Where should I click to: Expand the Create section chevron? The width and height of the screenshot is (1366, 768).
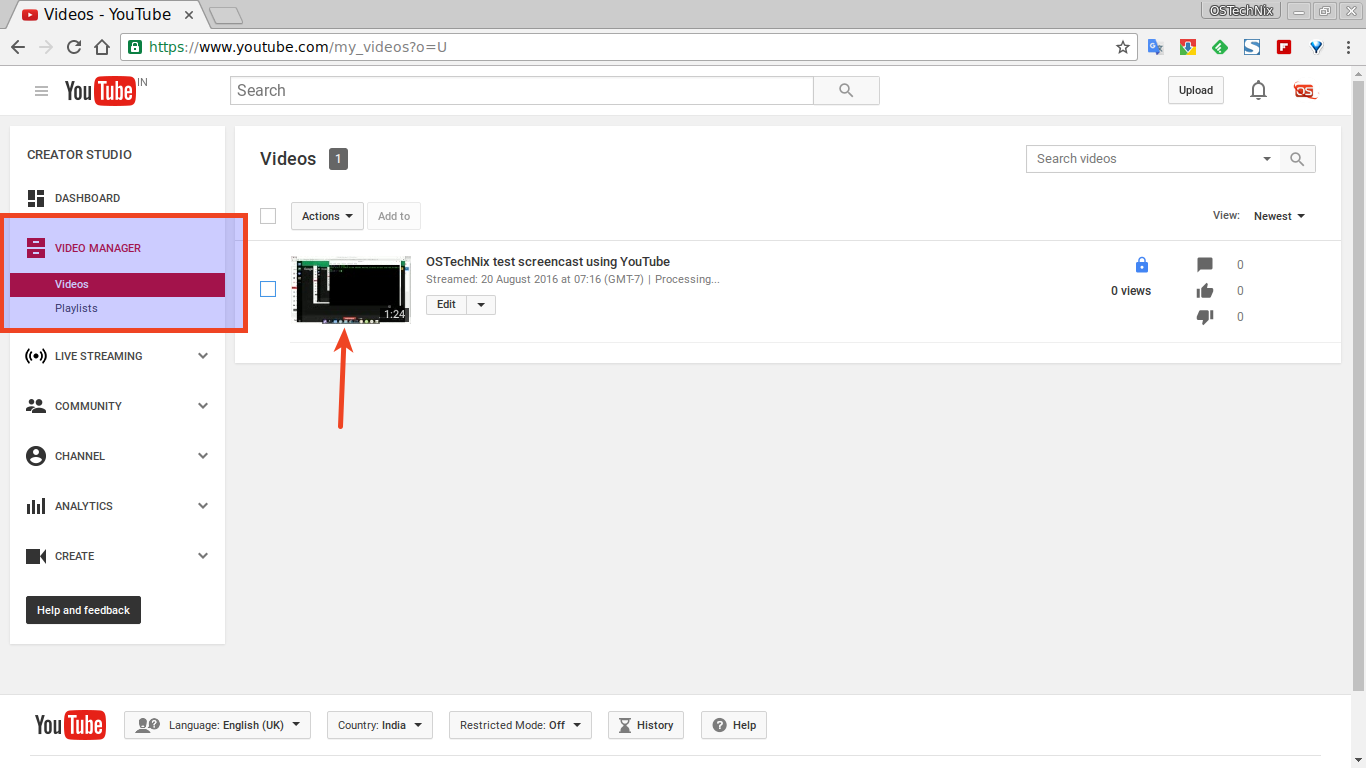coord(203,556)
